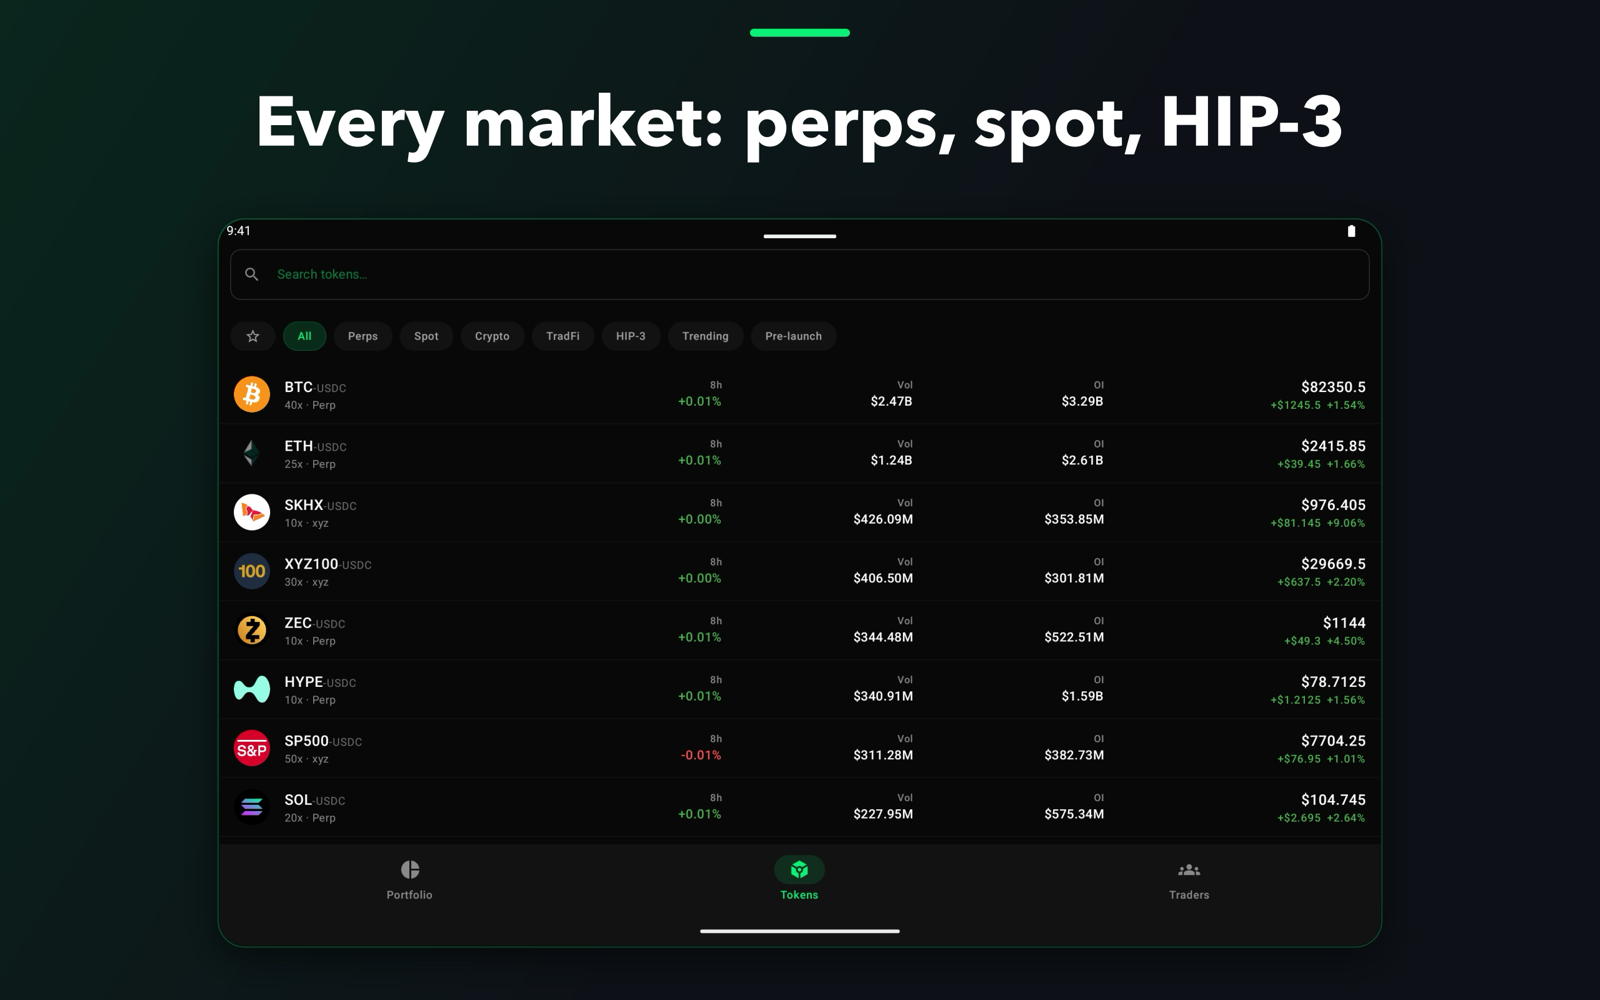1600x1000 pixels.
Task: Click SP500 price $7704.25
Action: (x=1333, y=741)
